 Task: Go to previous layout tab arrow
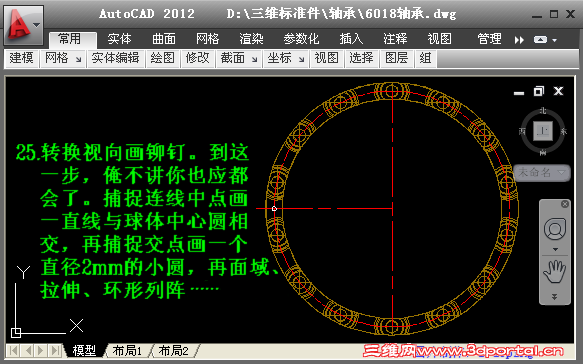[x=27, y=350]
